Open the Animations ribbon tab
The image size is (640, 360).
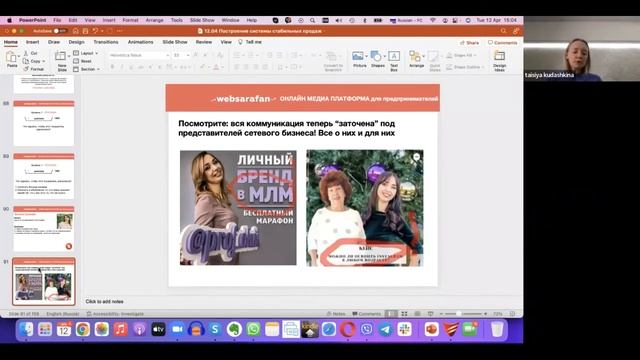pyautogui.click(x=140, y=42)
